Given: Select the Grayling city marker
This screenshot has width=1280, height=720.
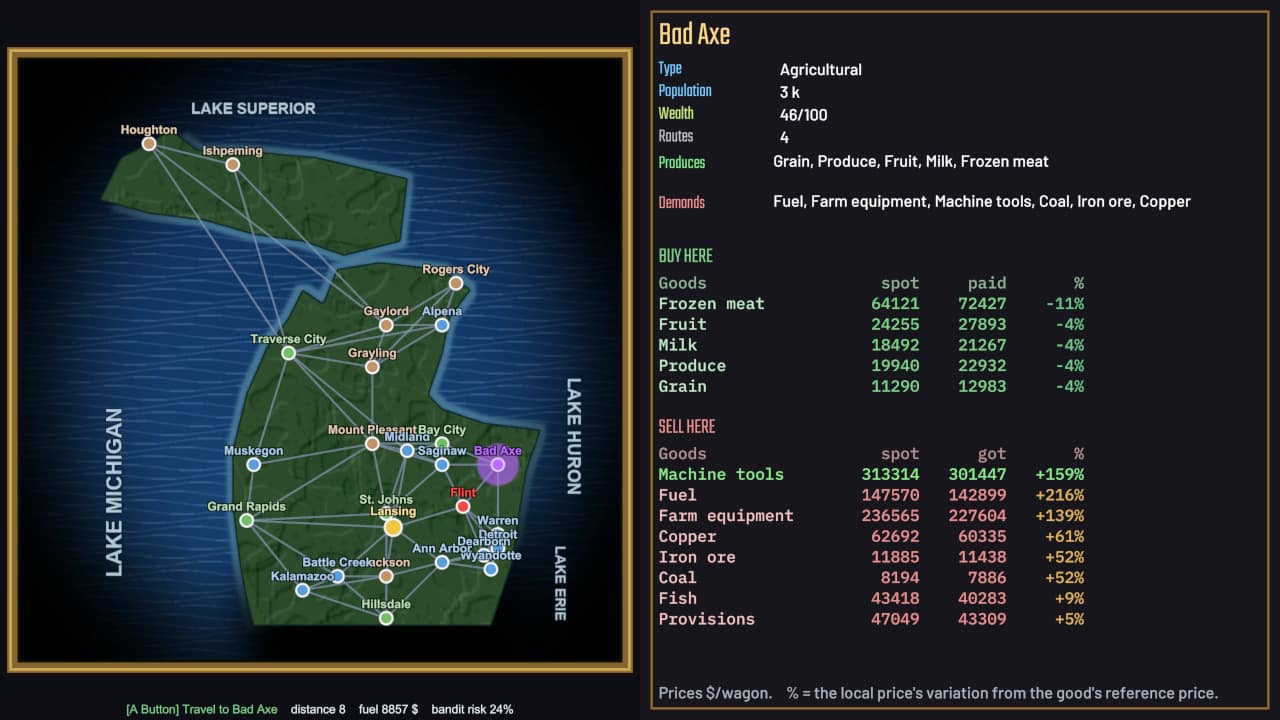Looking at the screenshot, I should pyautogui.click(x=372, y=367).
